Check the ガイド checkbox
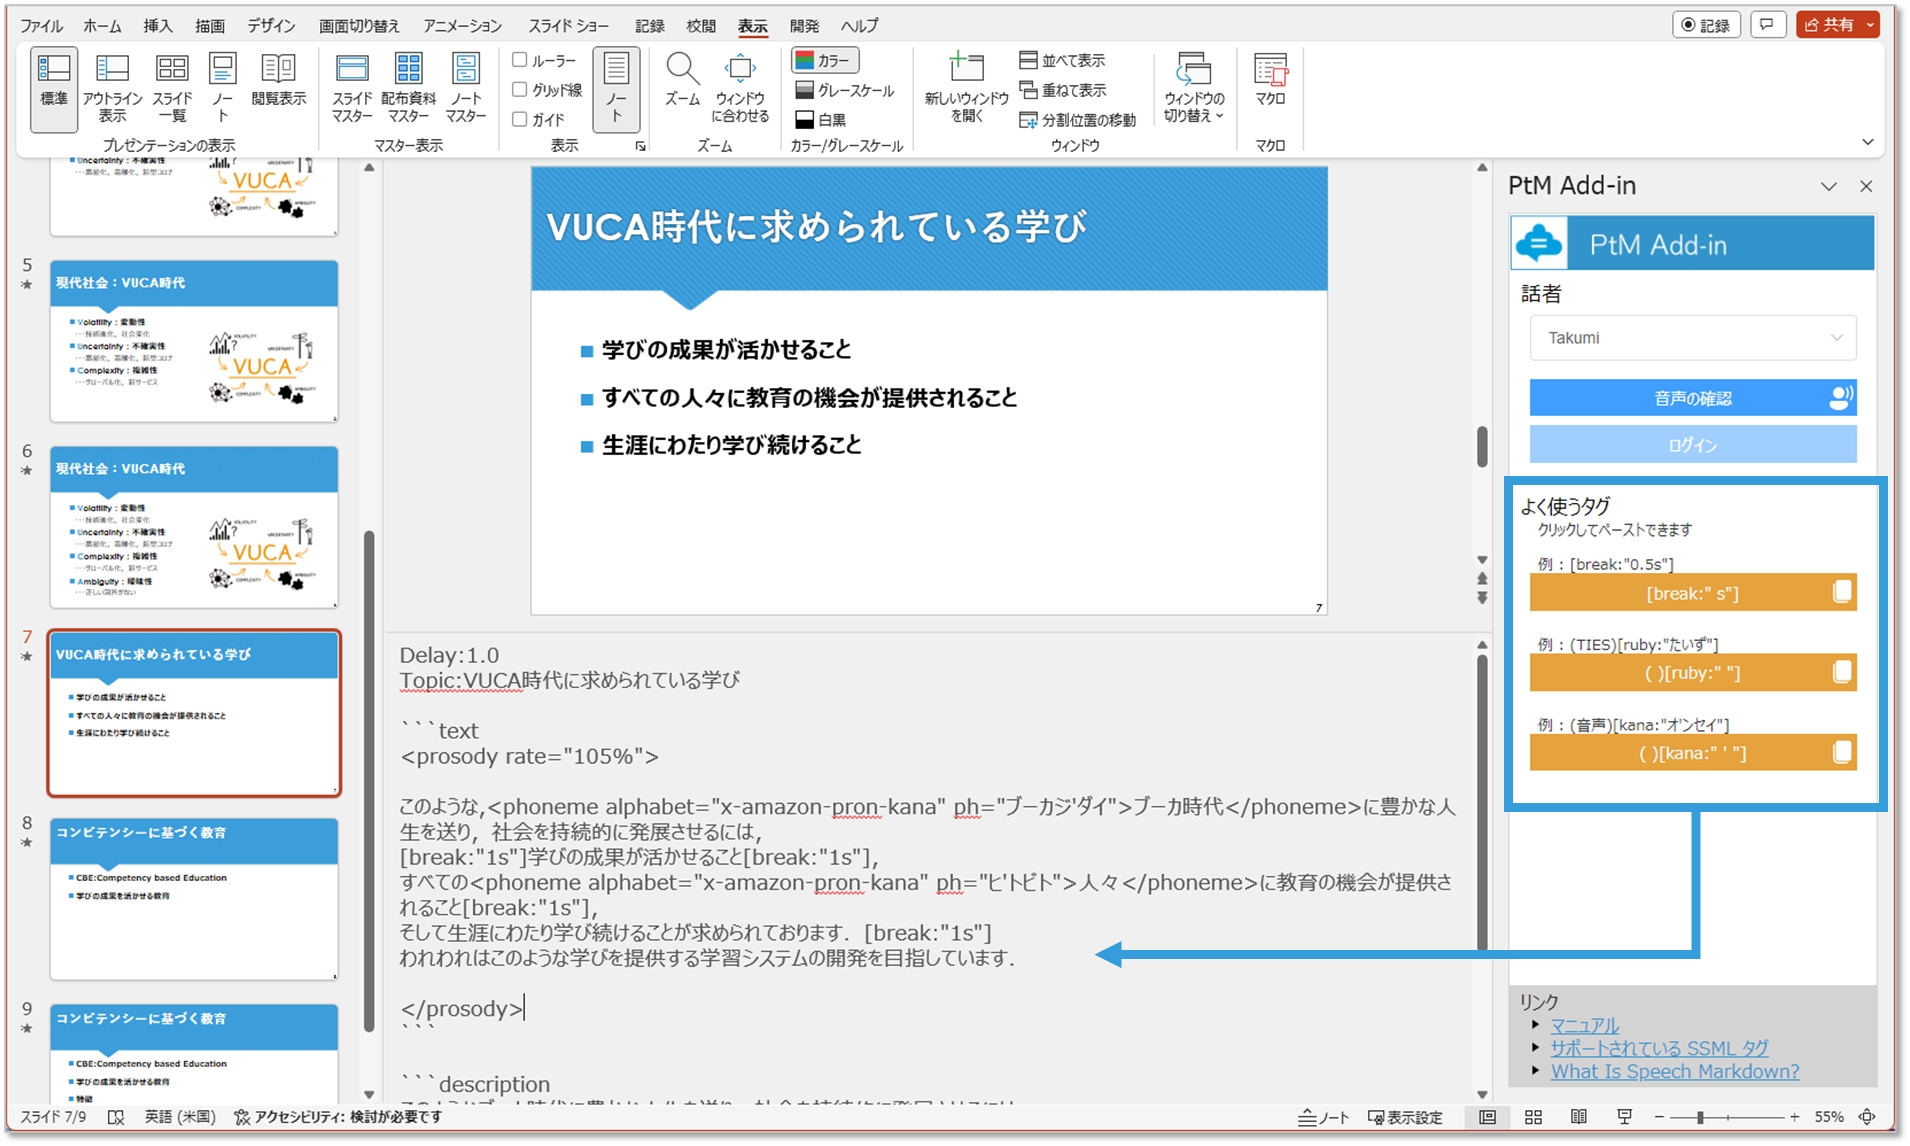The image size is (1910, 1146). click(x=520, y=119)
